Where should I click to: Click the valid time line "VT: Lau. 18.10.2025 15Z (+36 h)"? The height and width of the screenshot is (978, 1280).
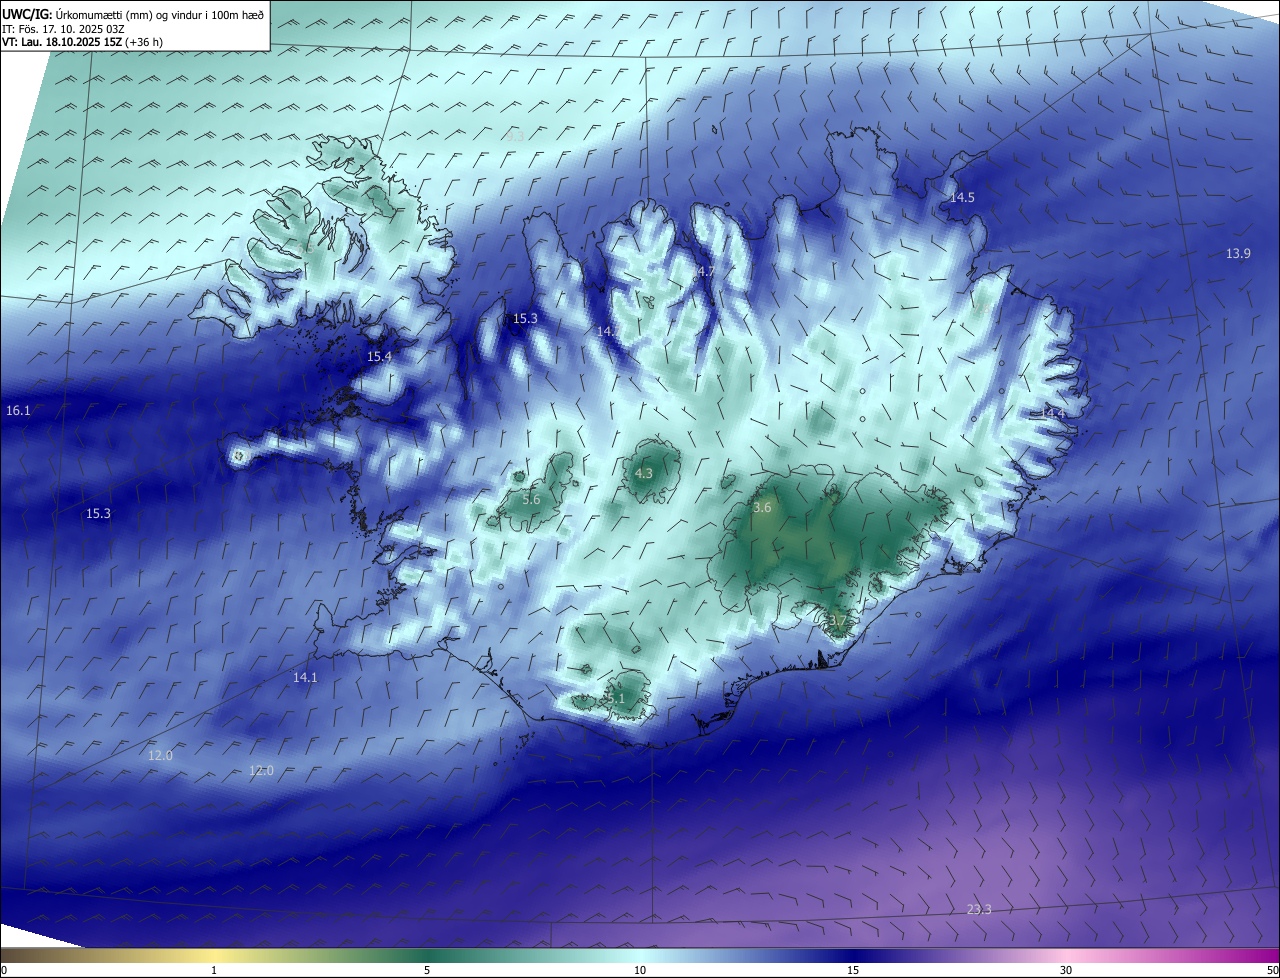tap(83, 42)
